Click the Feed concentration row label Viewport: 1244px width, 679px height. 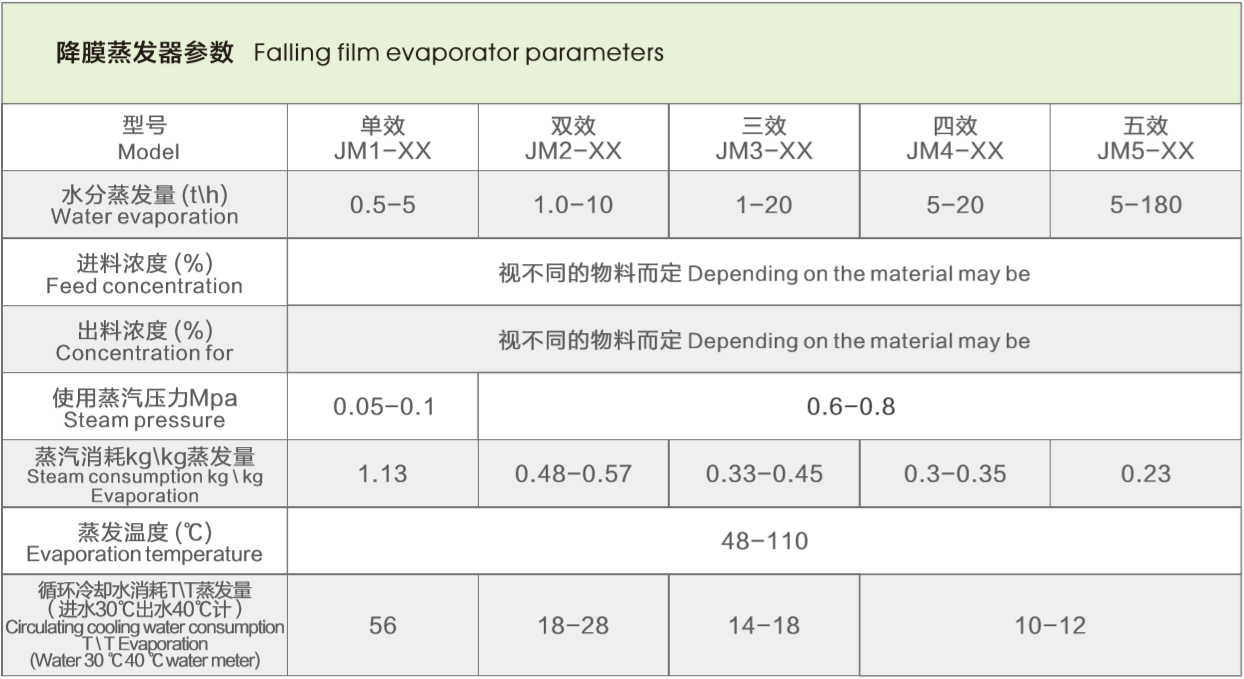pyautogui.click(x=145, y=273)
